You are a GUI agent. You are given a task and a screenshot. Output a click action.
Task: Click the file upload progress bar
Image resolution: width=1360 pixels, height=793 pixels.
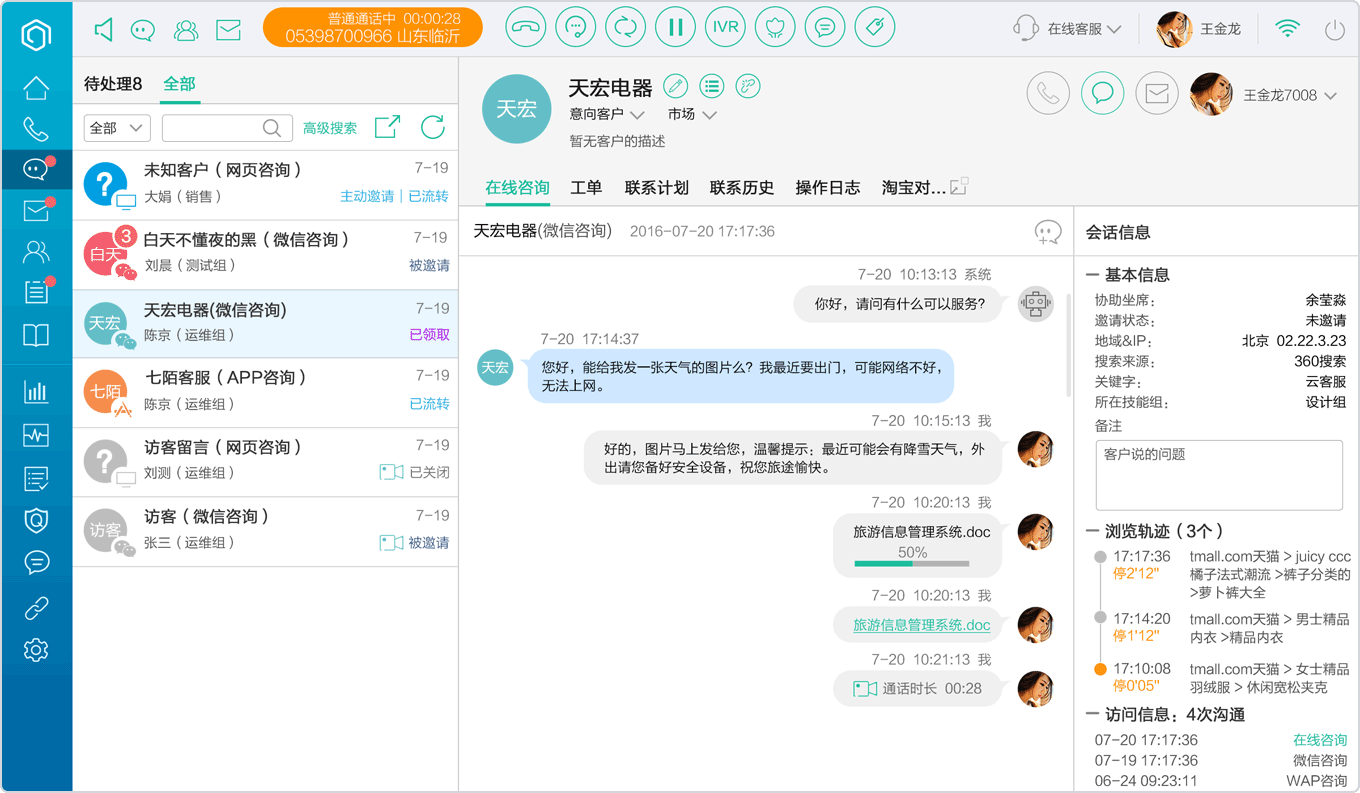click(x=912, y=564)
